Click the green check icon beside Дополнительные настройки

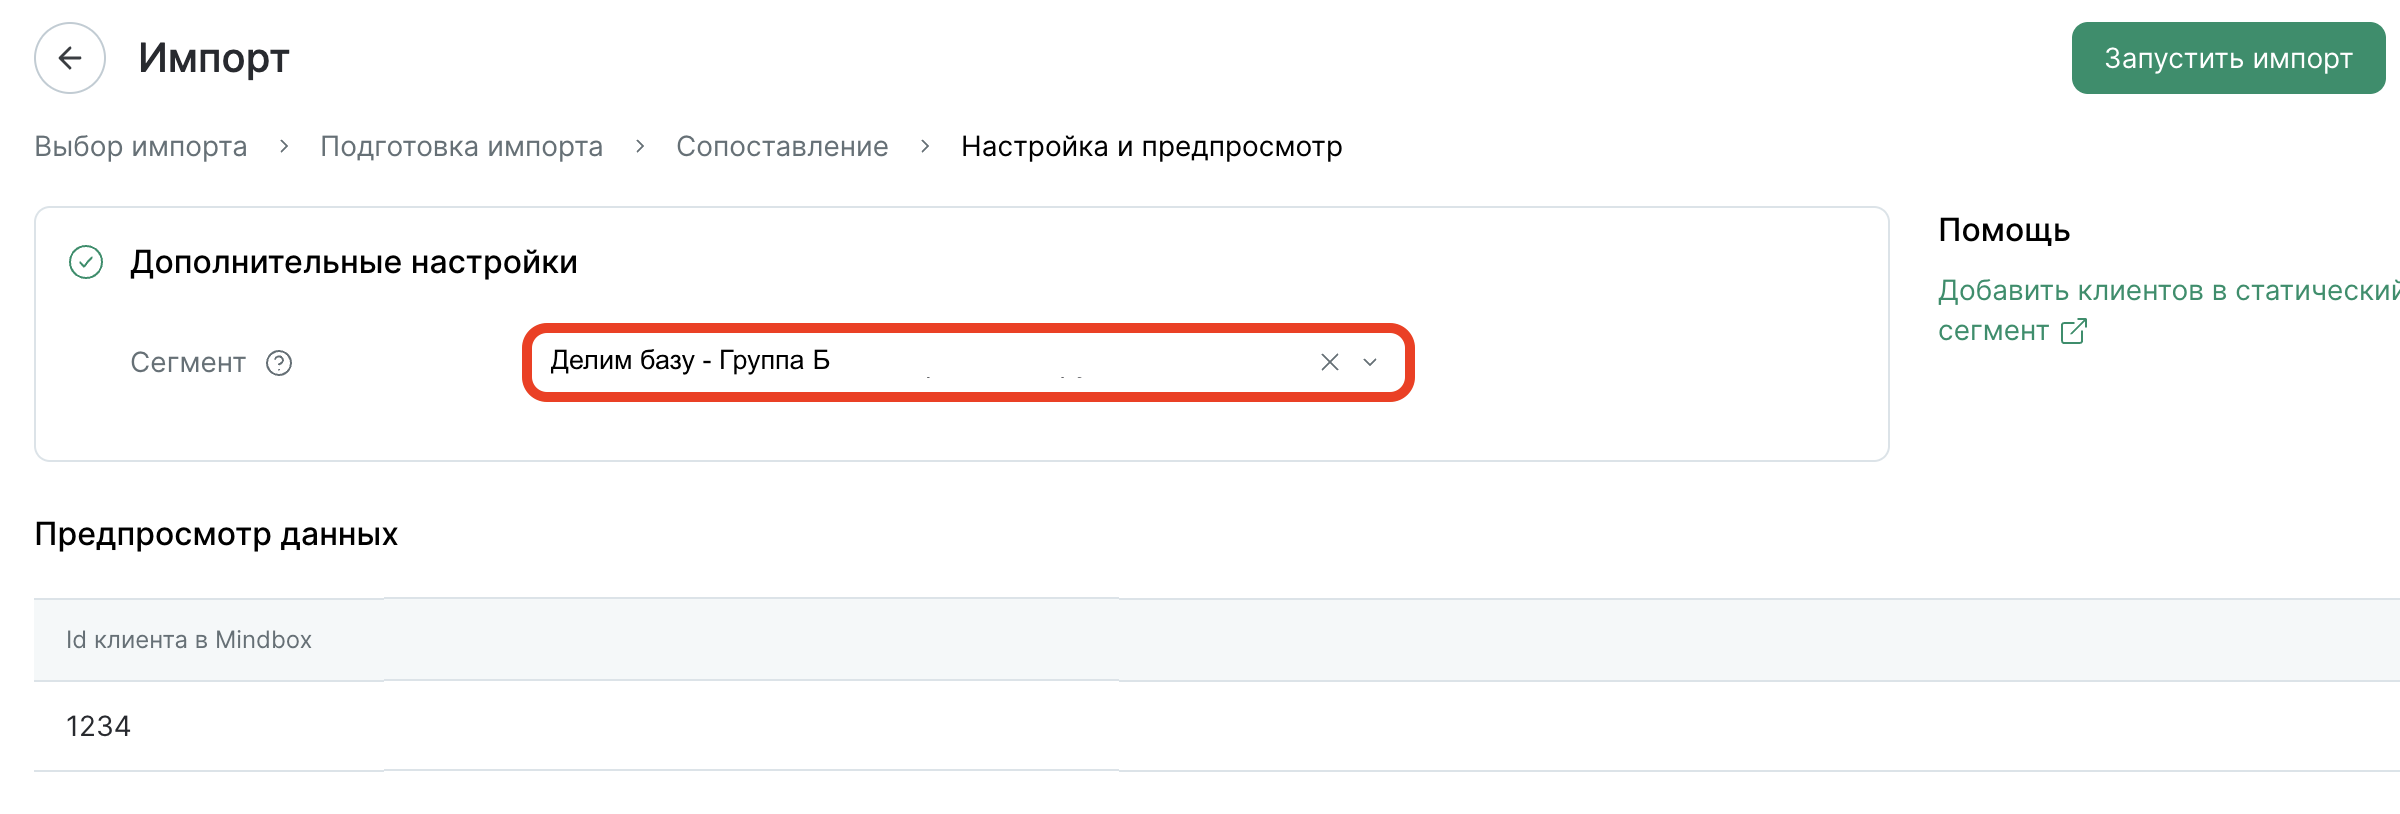tap(86, 262)
